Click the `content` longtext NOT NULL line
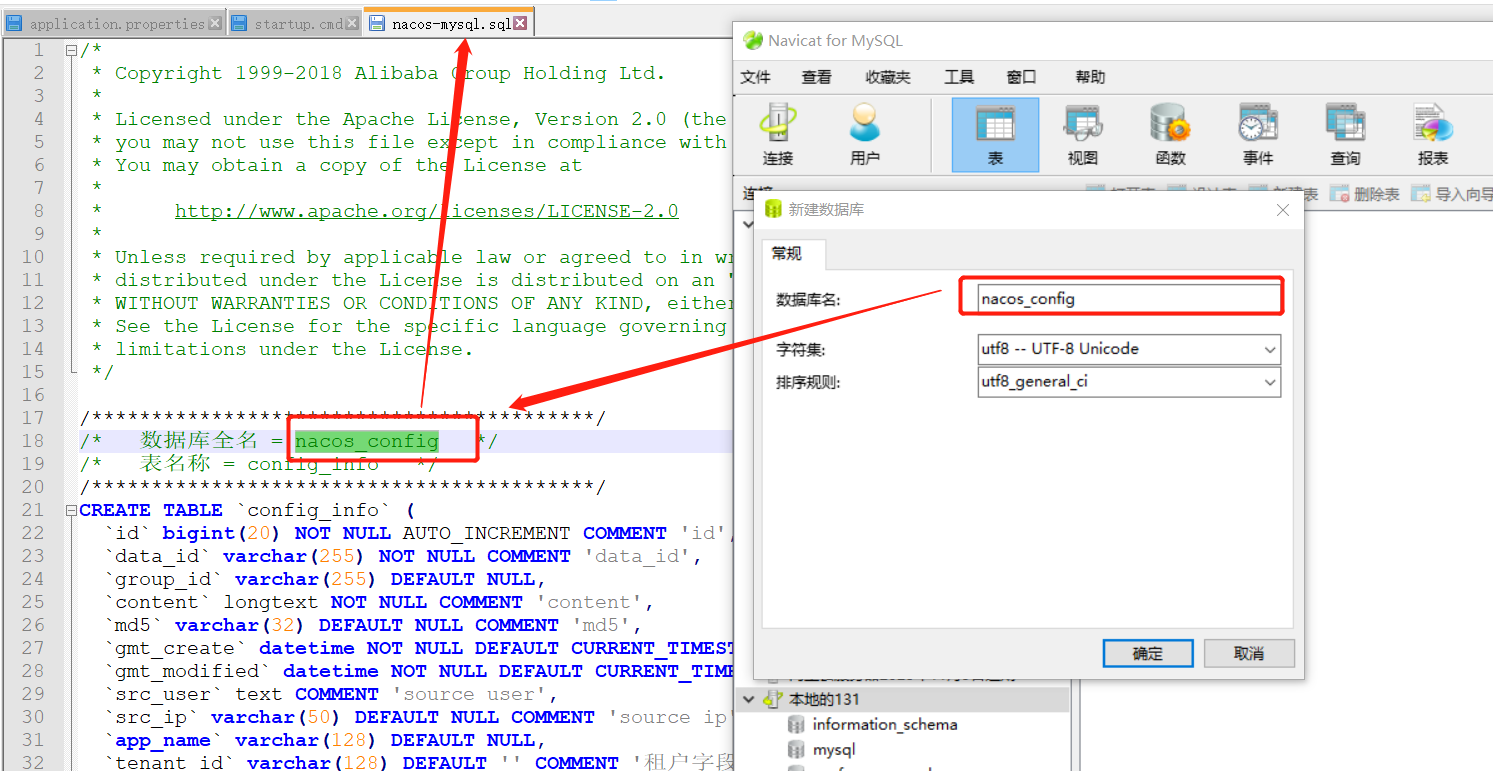The image size is (1493, 771). click(379, 602)
